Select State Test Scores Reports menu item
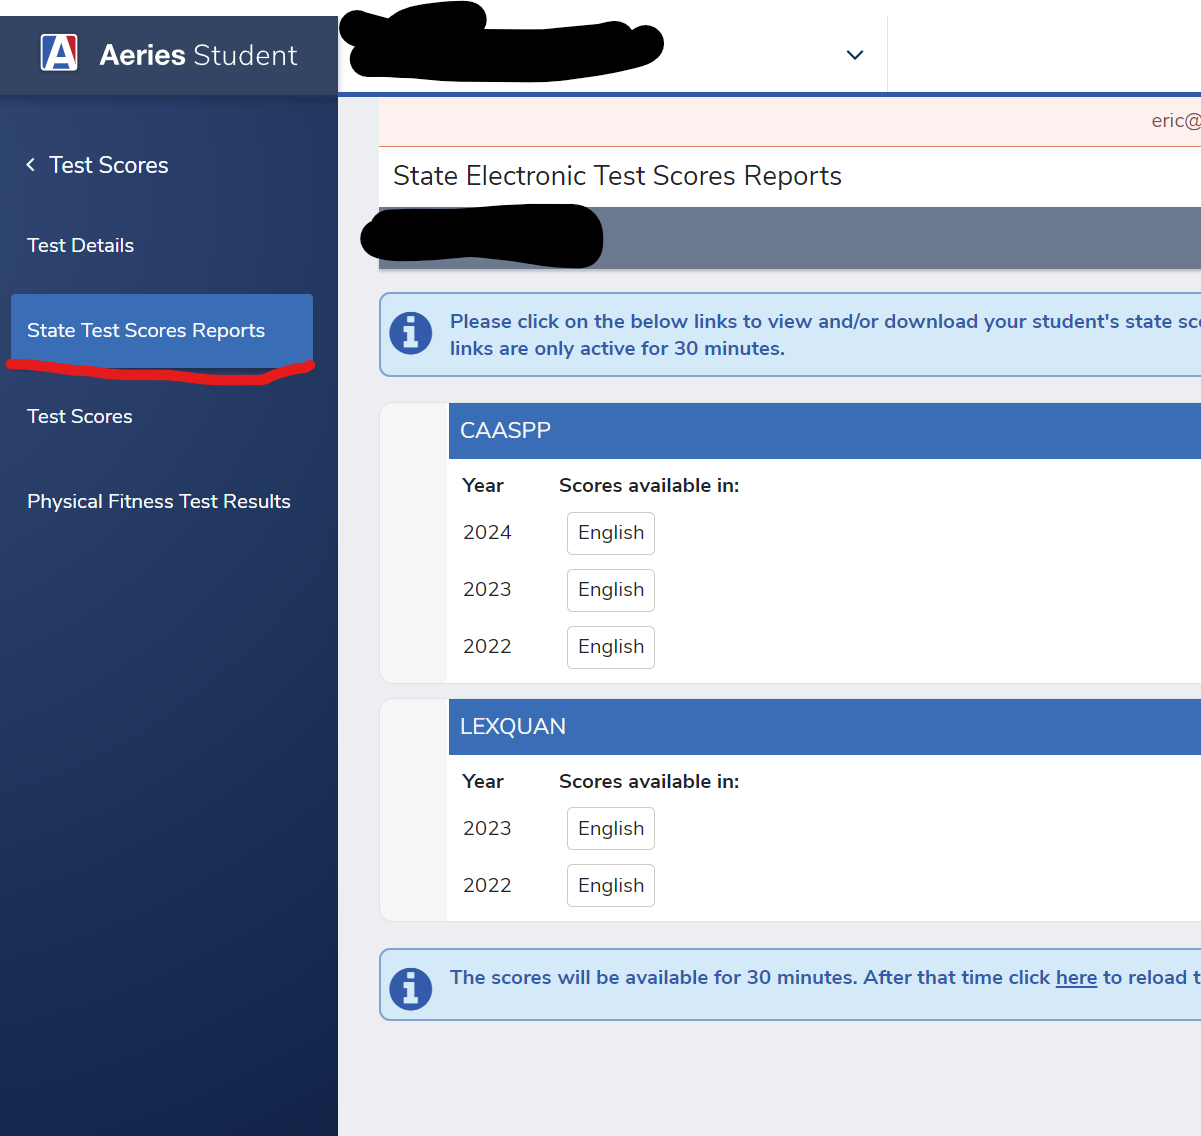 click(162, 330)
